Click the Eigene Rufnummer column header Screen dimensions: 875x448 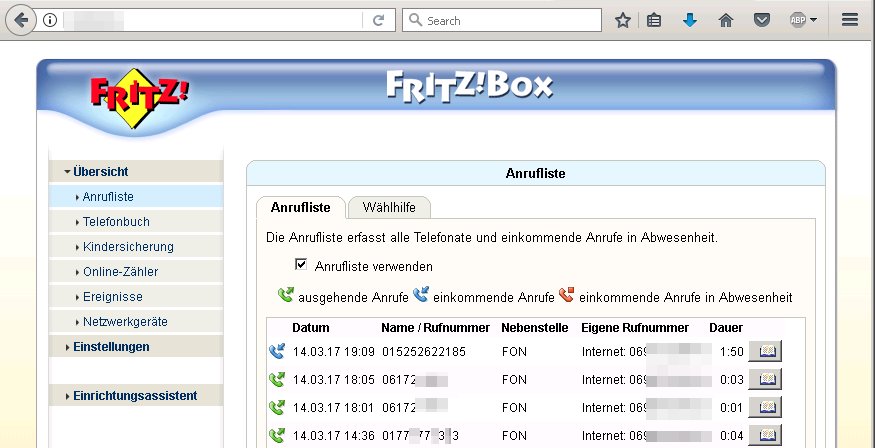point(635,327)
